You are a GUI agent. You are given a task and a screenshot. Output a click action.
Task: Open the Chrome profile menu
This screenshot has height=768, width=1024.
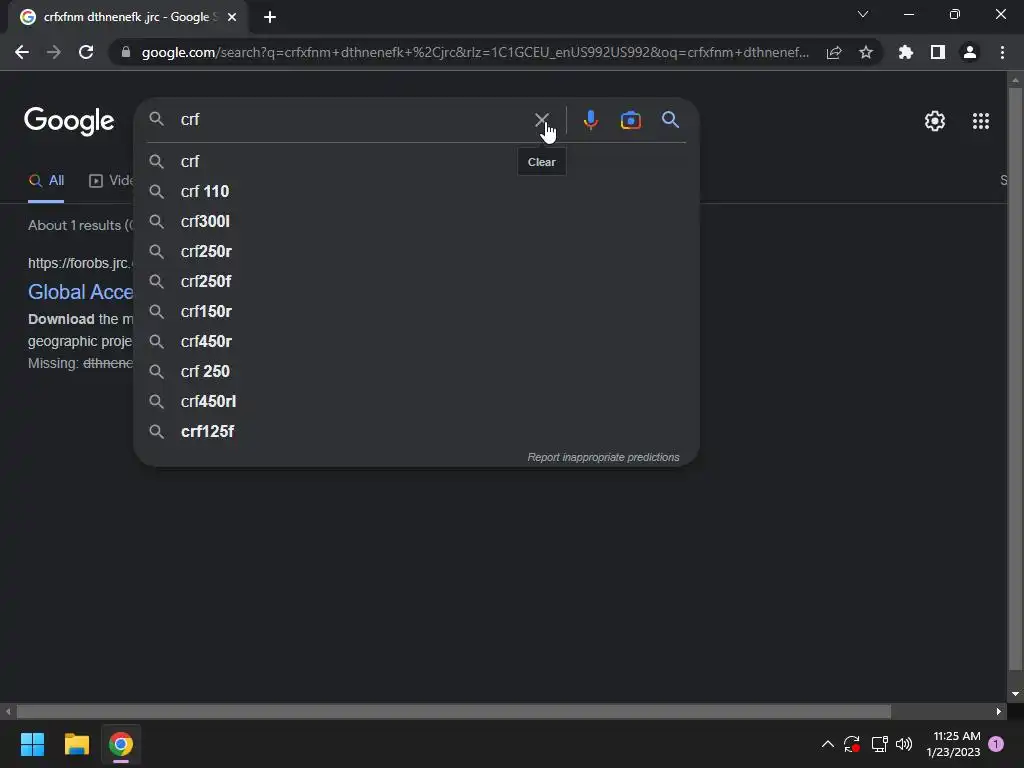(970, 52)
